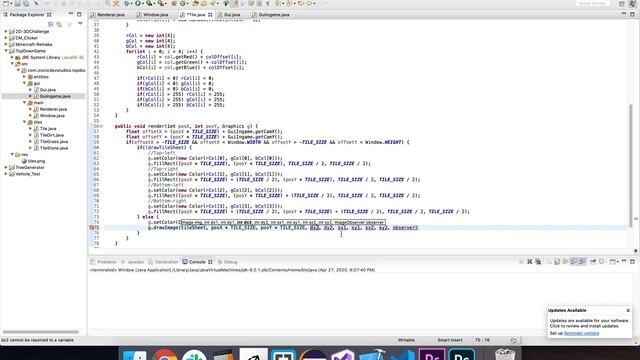Image resolution: width=640 pixels, height=360 pixels.
Task: Click the Debug bug icon in toolbar
Action: (127, 3)
